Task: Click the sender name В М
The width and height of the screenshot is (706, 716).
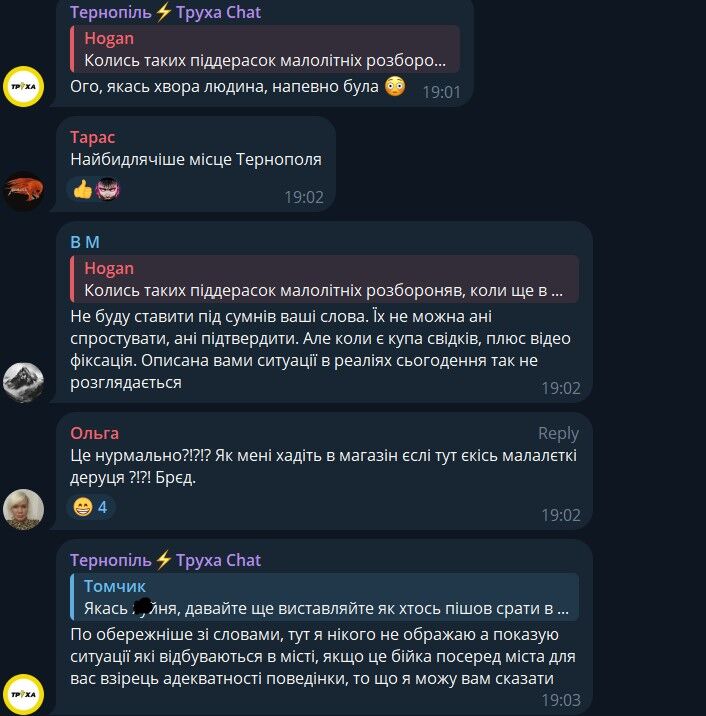Action: tap(85, 242)
